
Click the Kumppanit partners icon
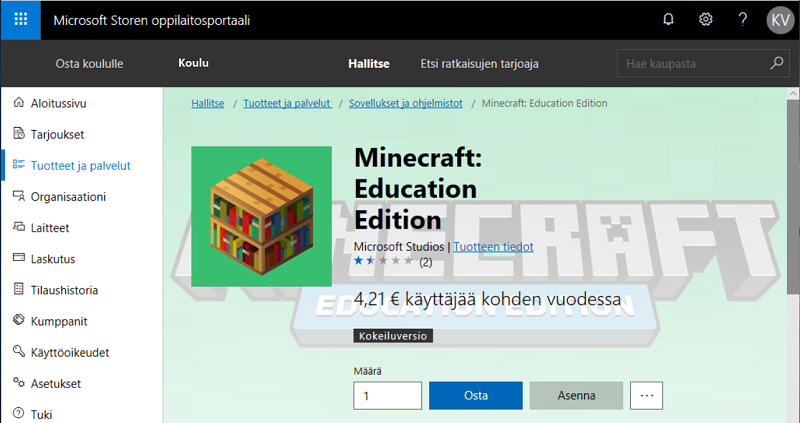pos(19,320)
